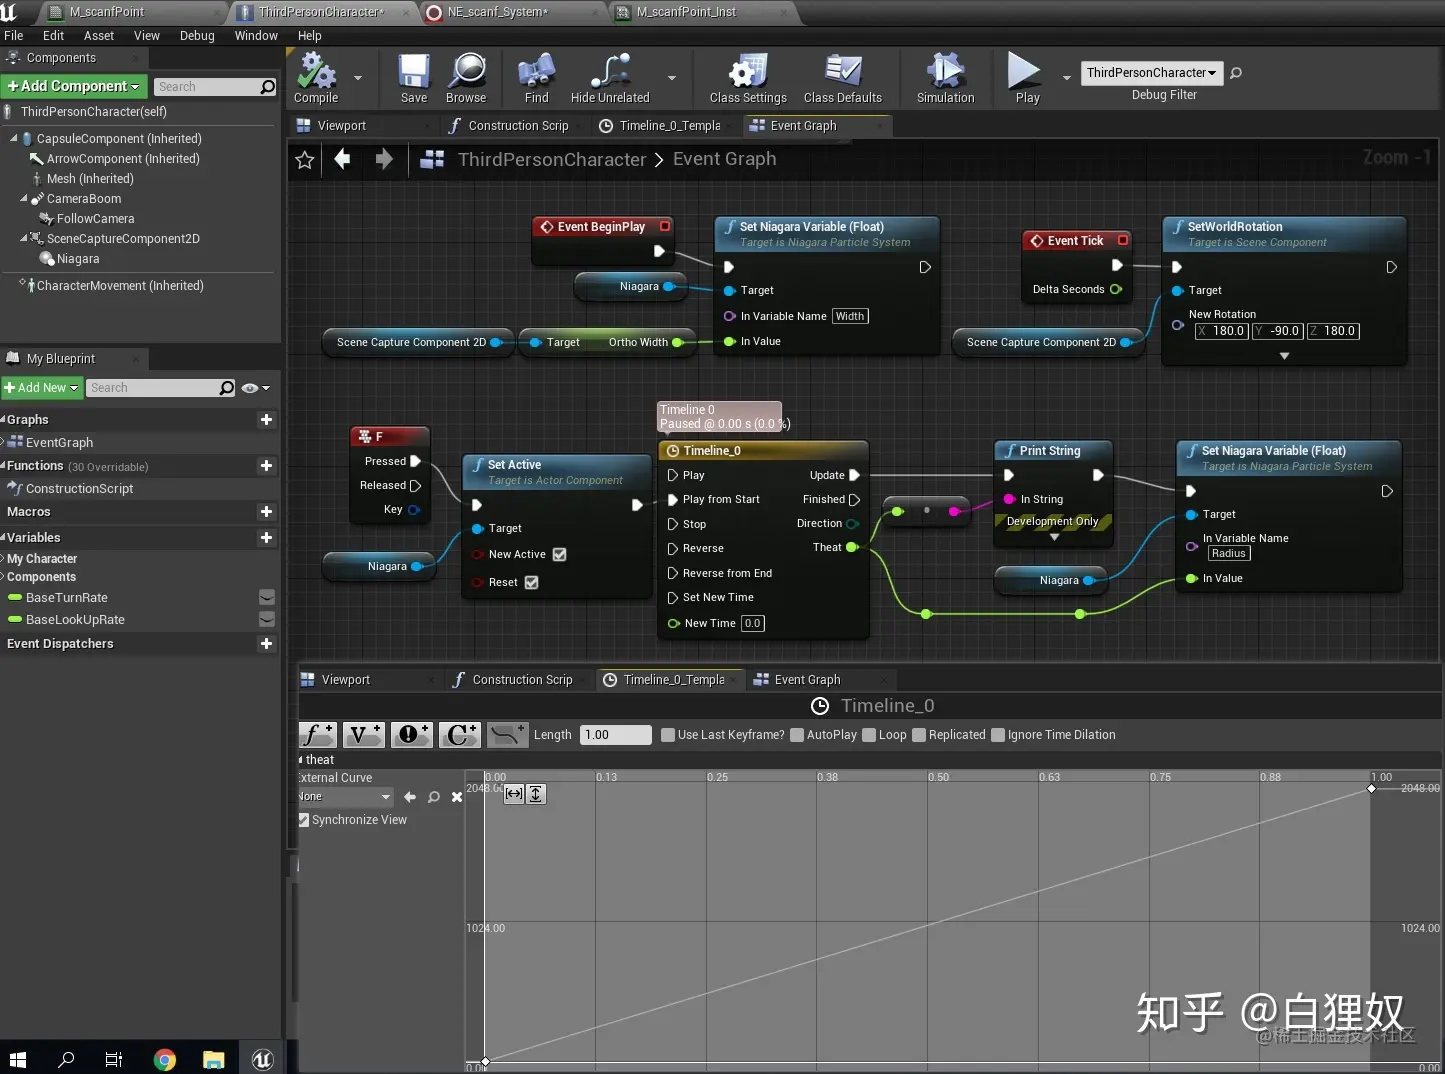Open Chrome from the taskbar
1445x1074 pixels.
tap(165, 1059)
